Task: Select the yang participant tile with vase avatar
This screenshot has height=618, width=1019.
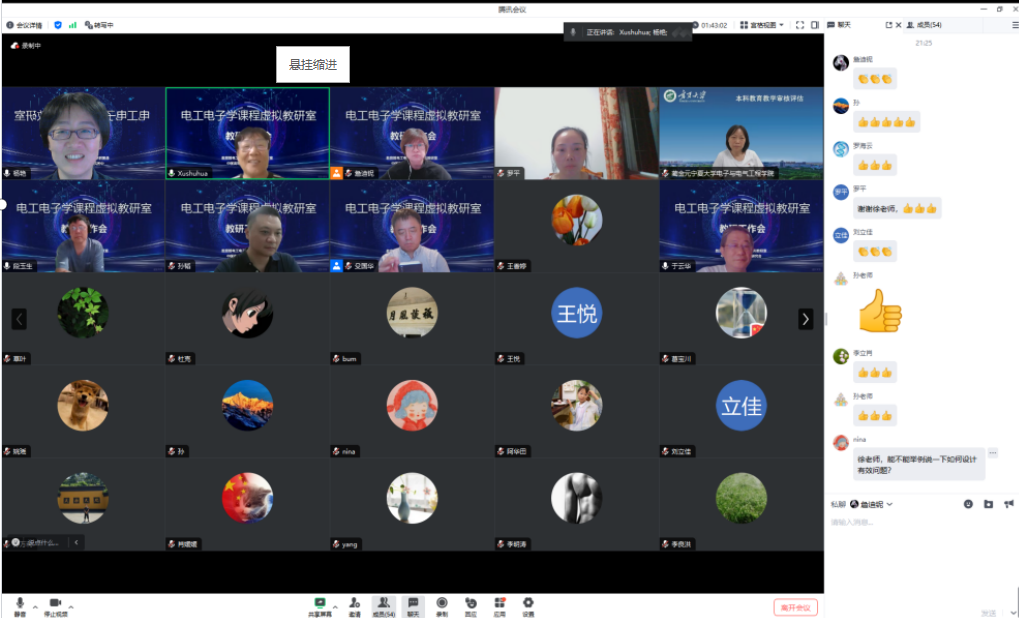Action: click(x=412, y=504)
